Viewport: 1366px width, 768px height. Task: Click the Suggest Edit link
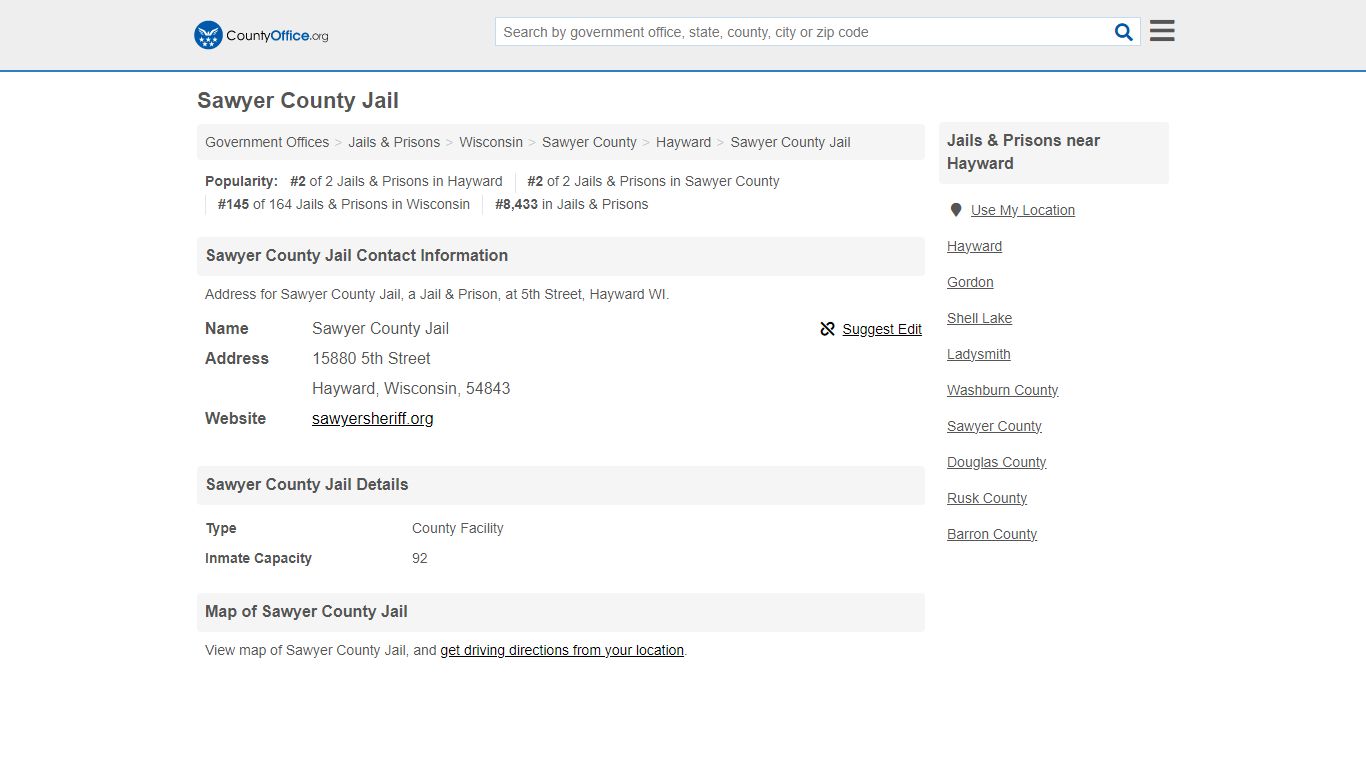tap(882, 329)
